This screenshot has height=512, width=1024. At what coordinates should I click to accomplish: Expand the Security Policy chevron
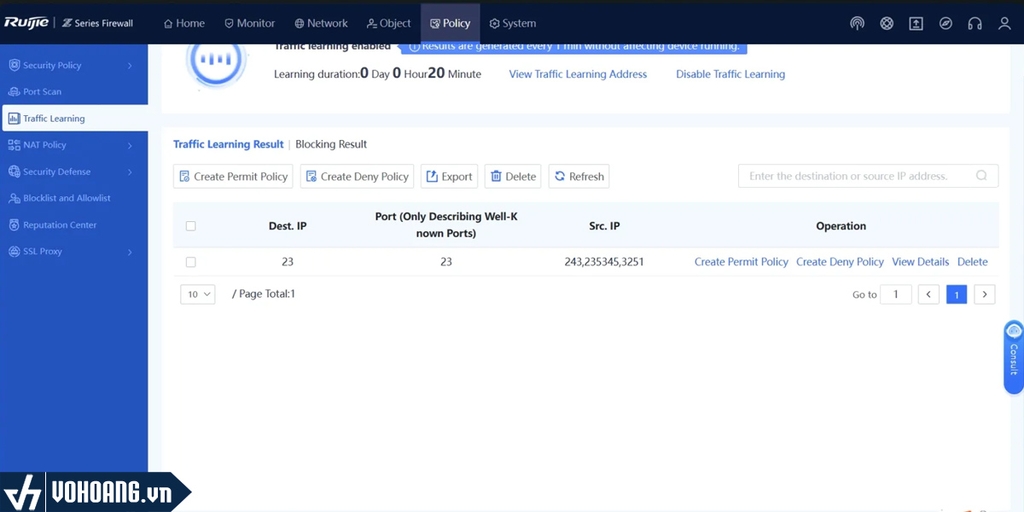(x=129, y=65)
